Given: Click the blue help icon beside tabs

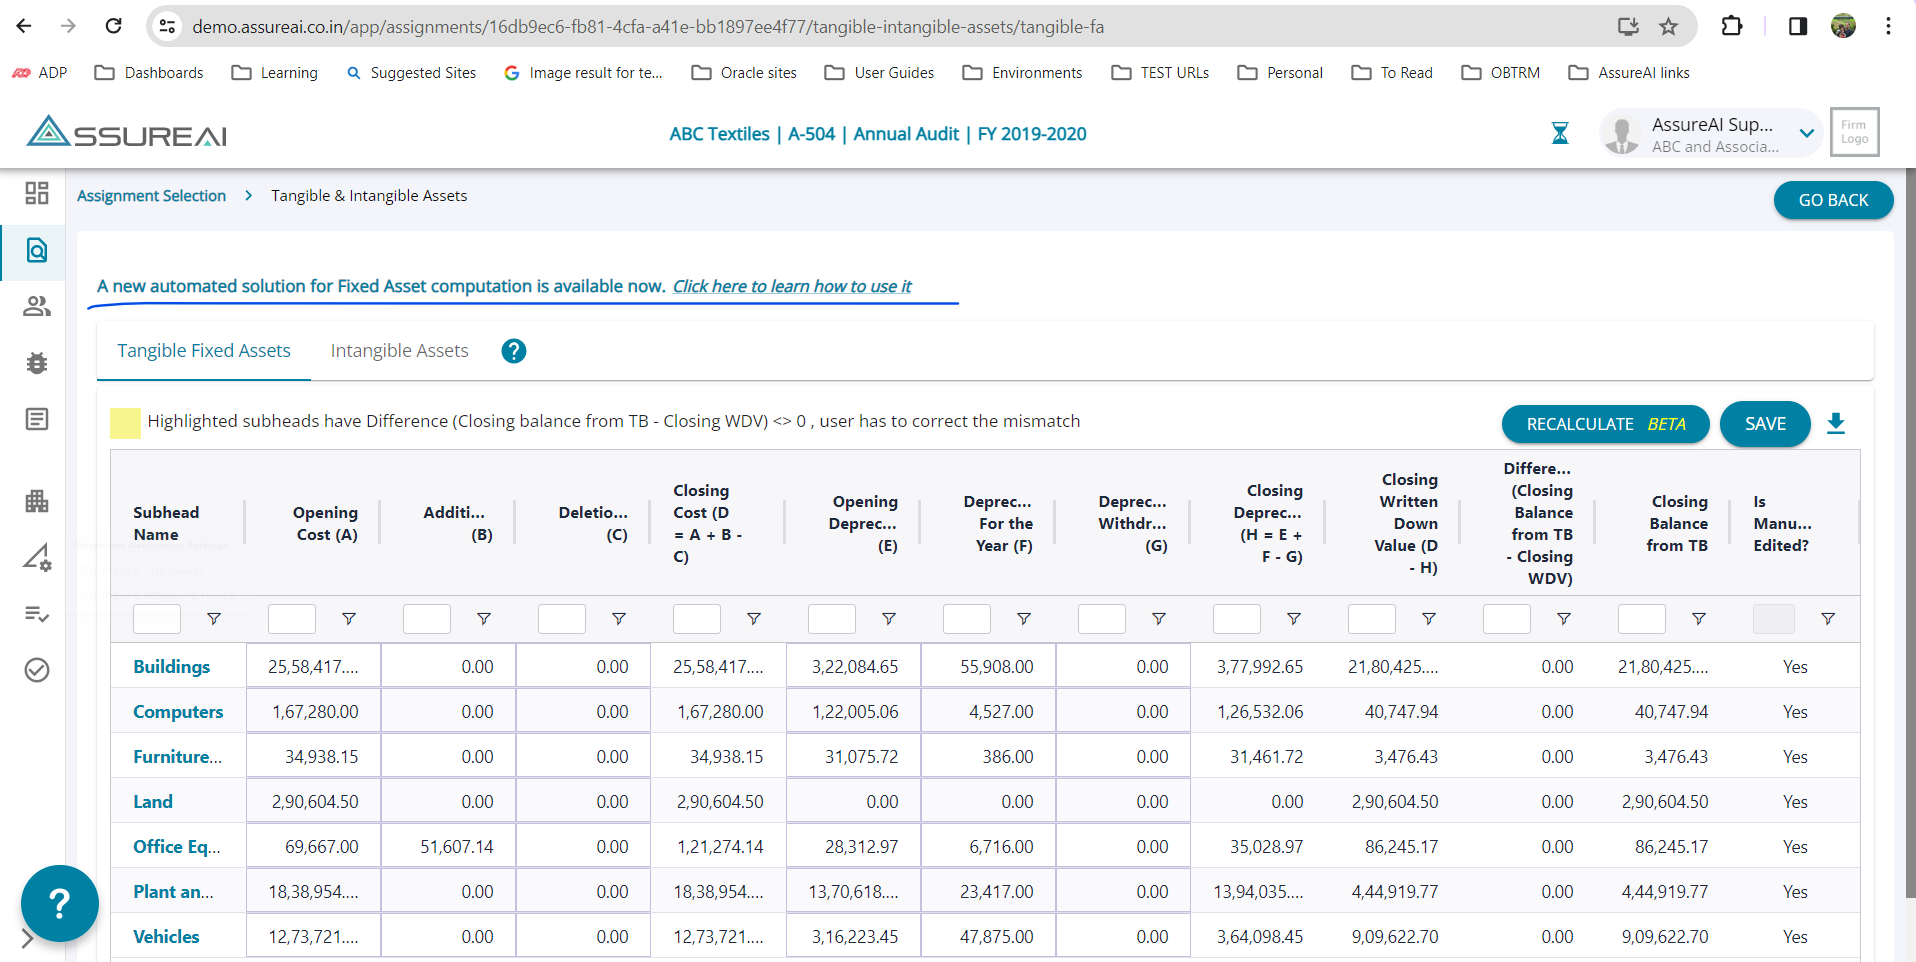Looking at the screenshot, I should point(514,351).
